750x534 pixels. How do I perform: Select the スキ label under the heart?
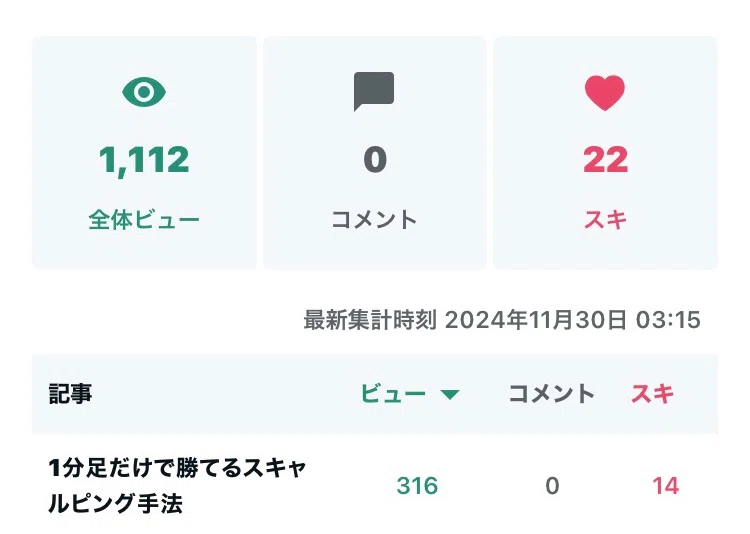pyautogui.click(x=605, y=220)
